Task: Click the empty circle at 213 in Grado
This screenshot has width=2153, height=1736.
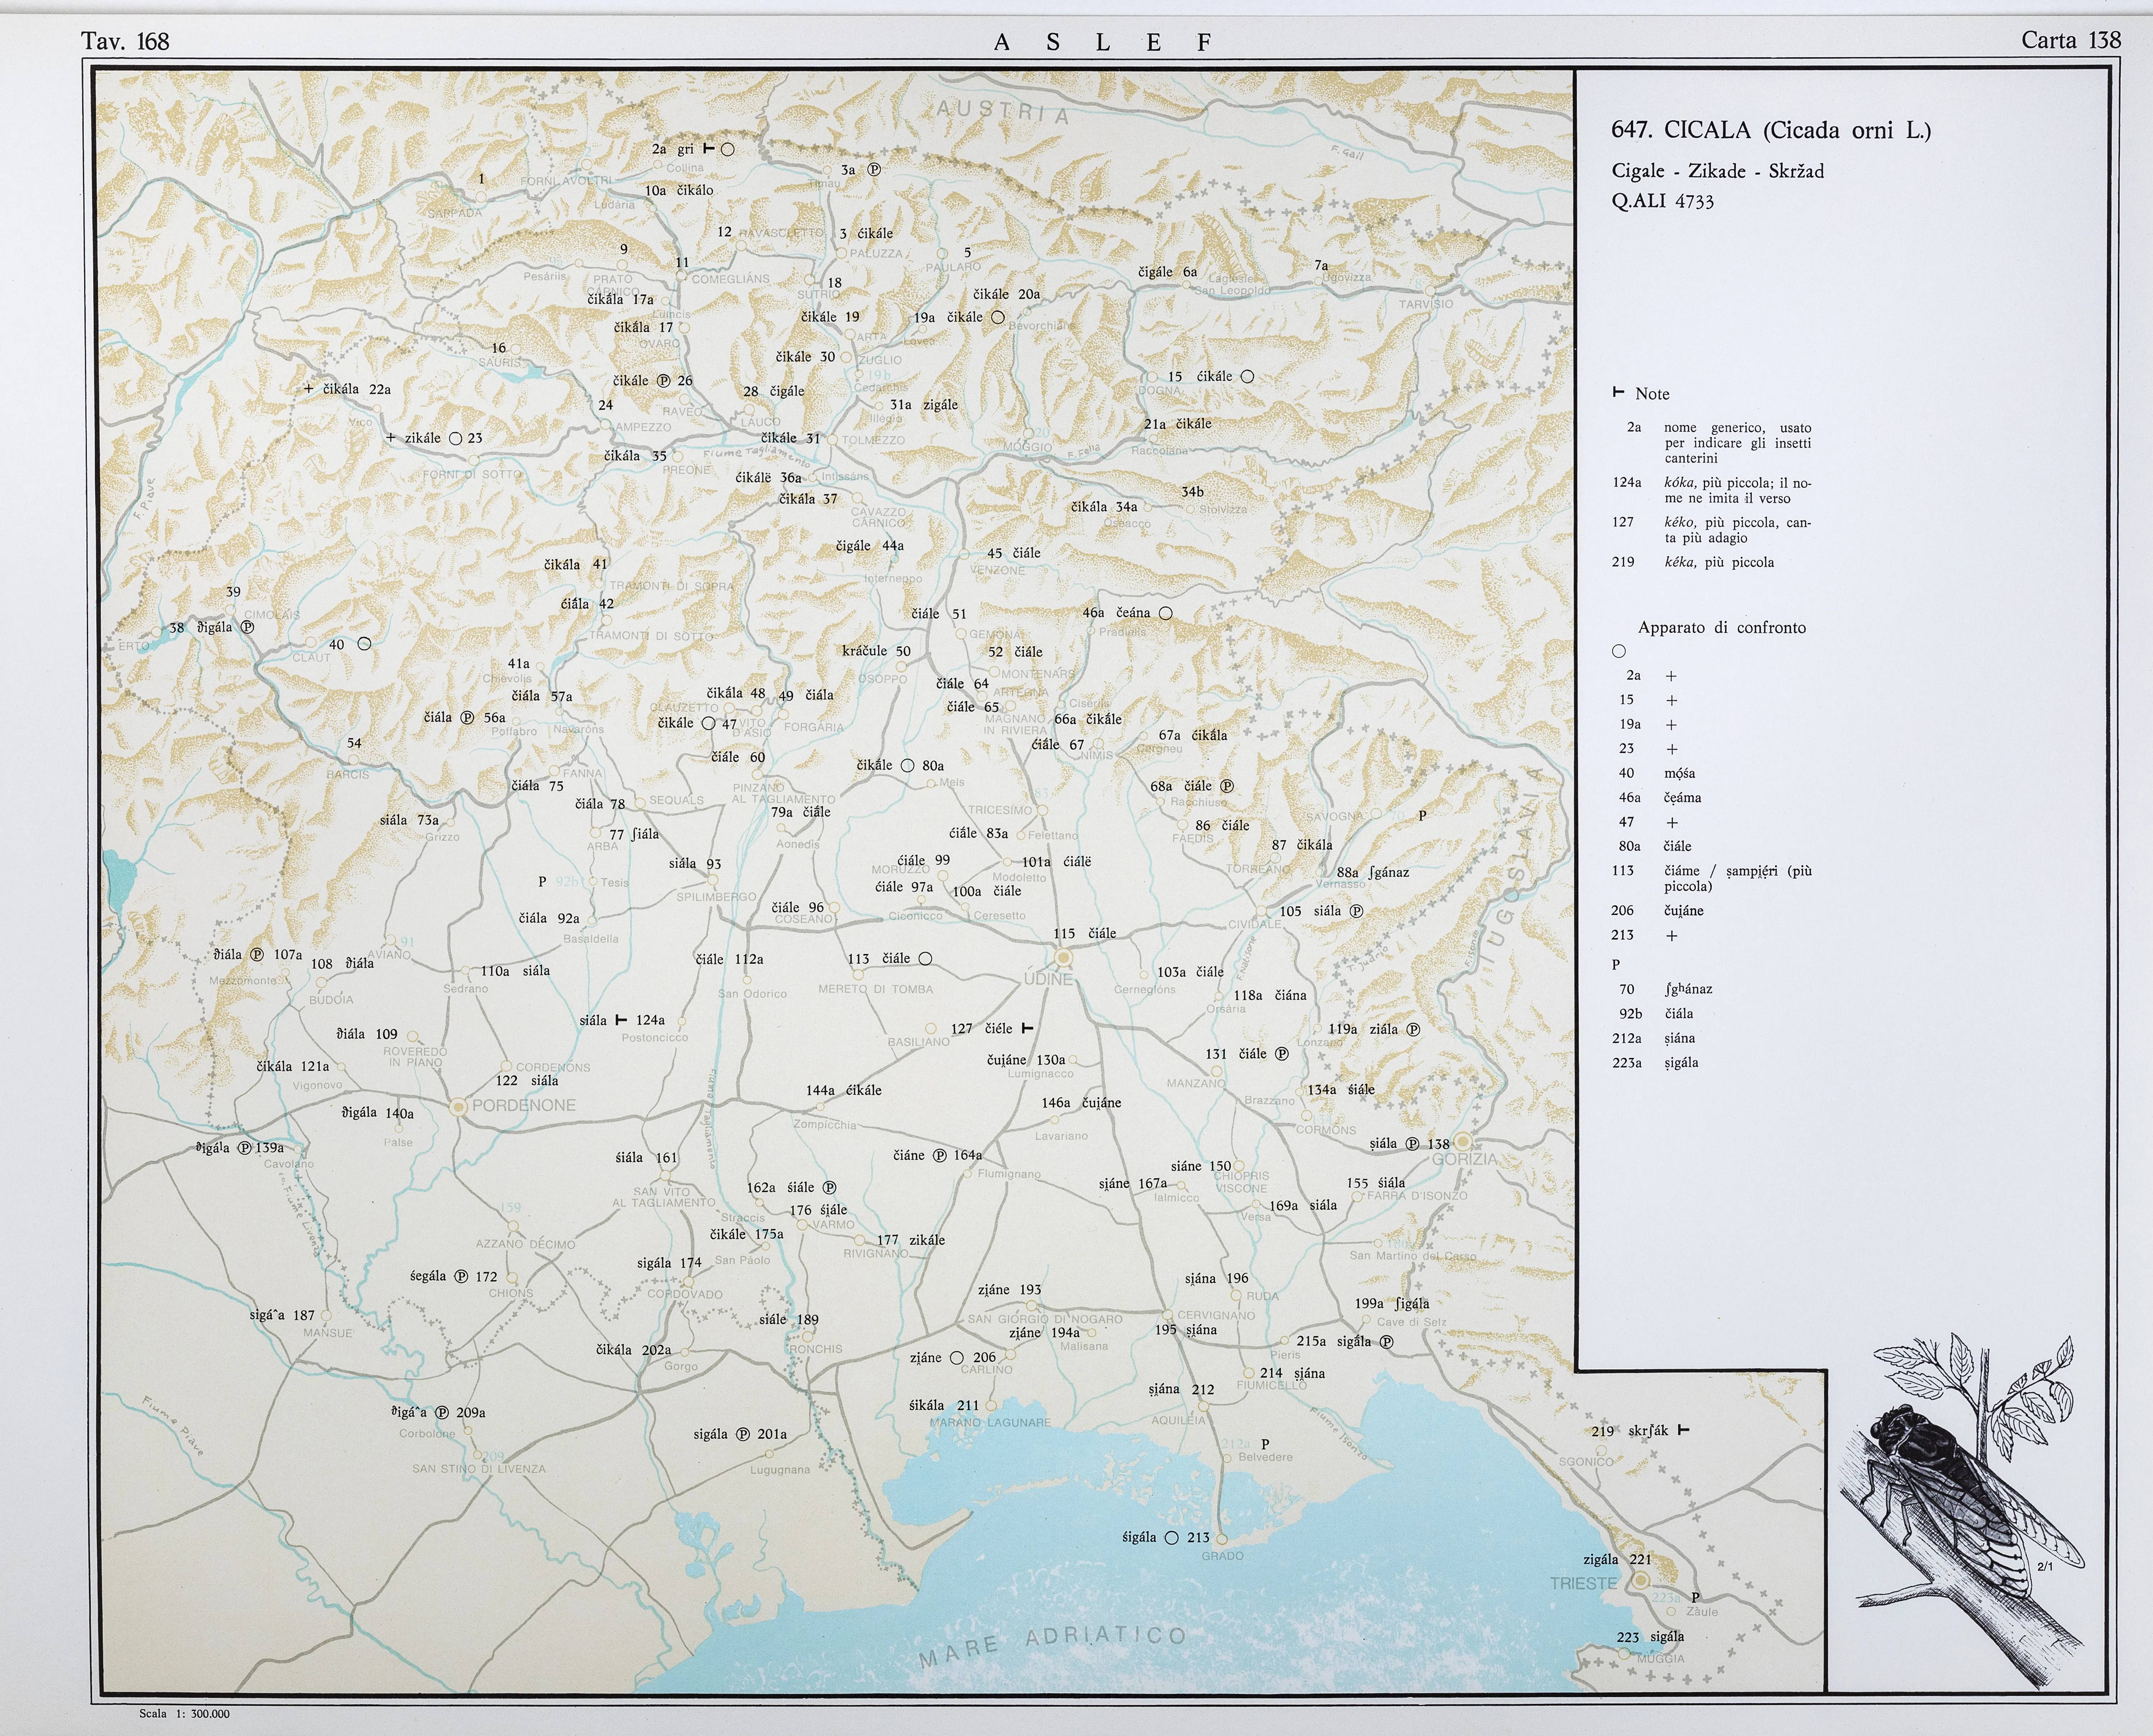Action: 1172,1538
